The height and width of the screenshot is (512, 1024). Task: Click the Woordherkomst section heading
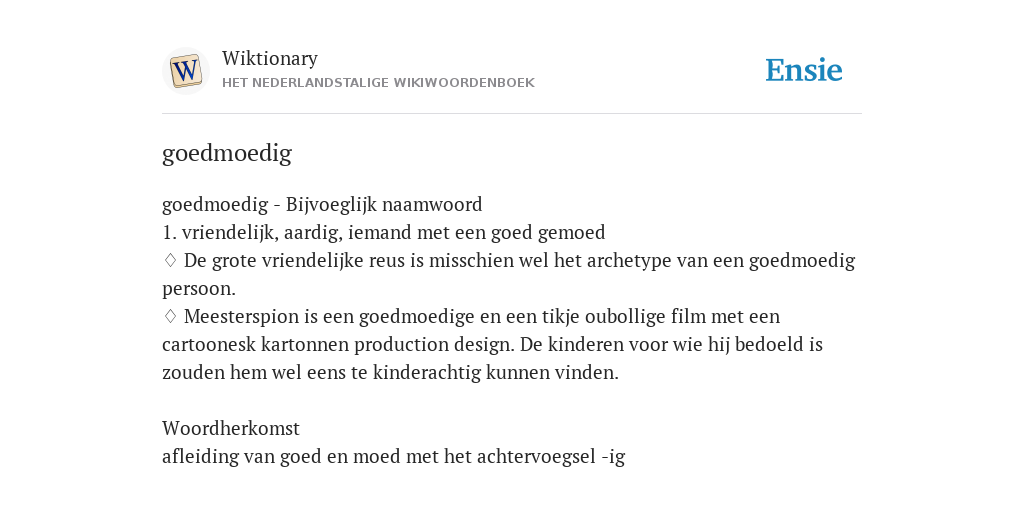(231, 428)
